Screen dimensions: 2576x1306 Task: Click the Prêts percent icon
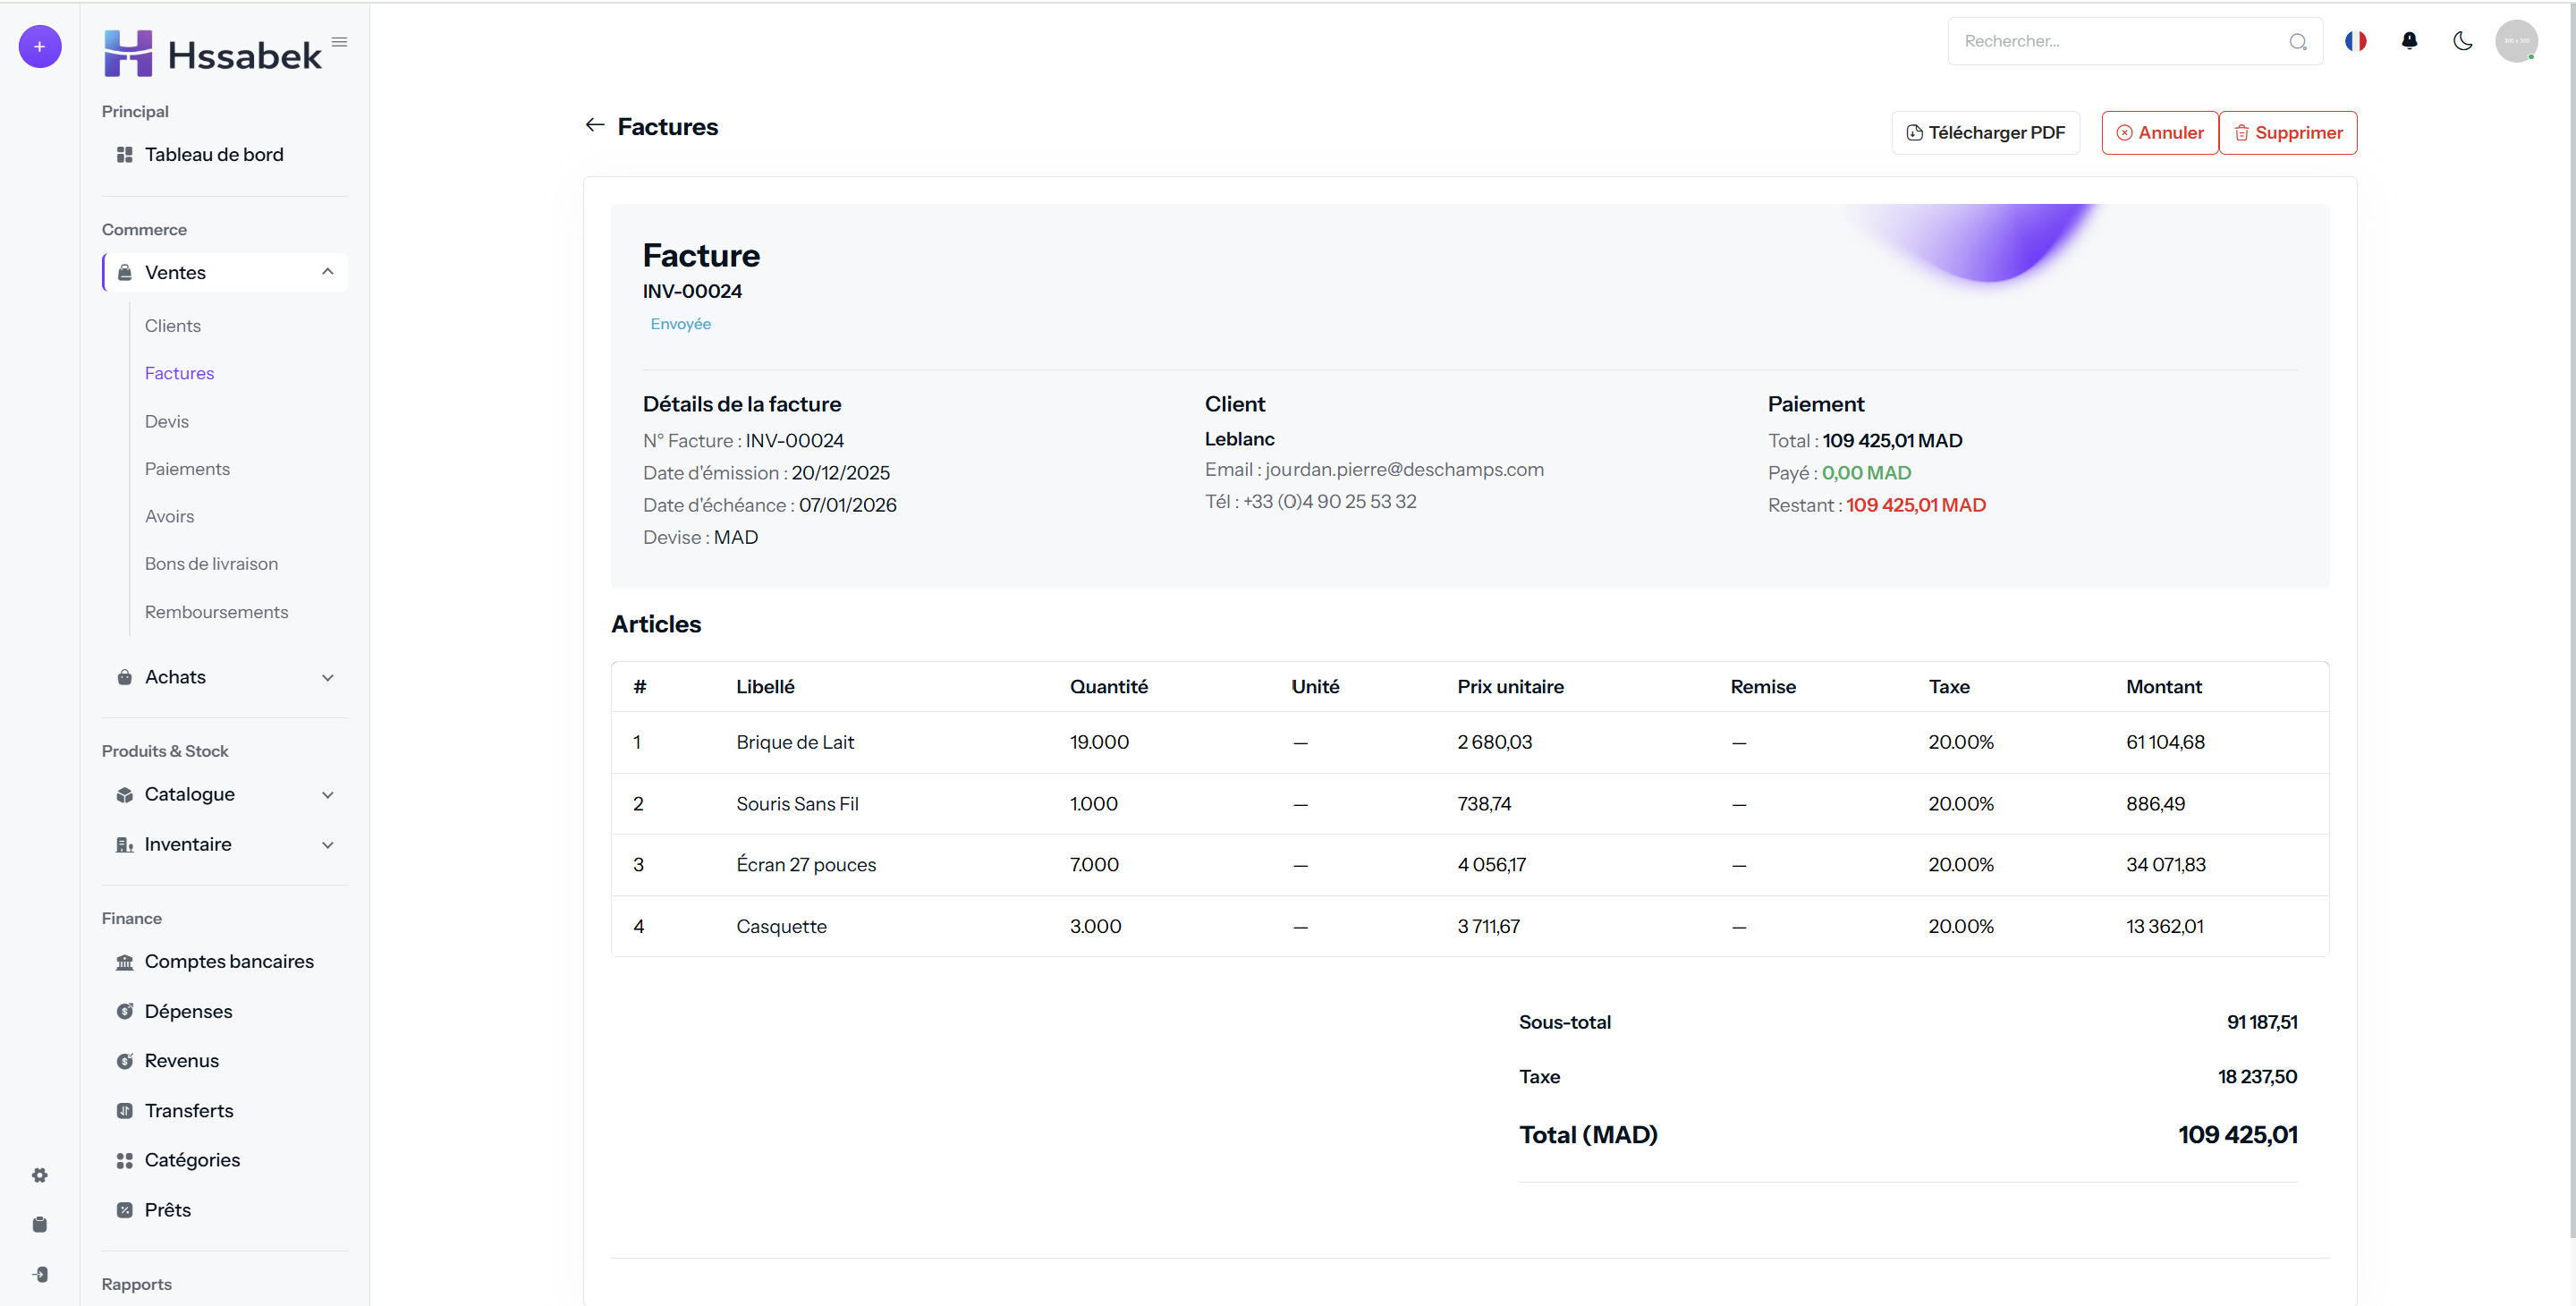point(124,1210)
